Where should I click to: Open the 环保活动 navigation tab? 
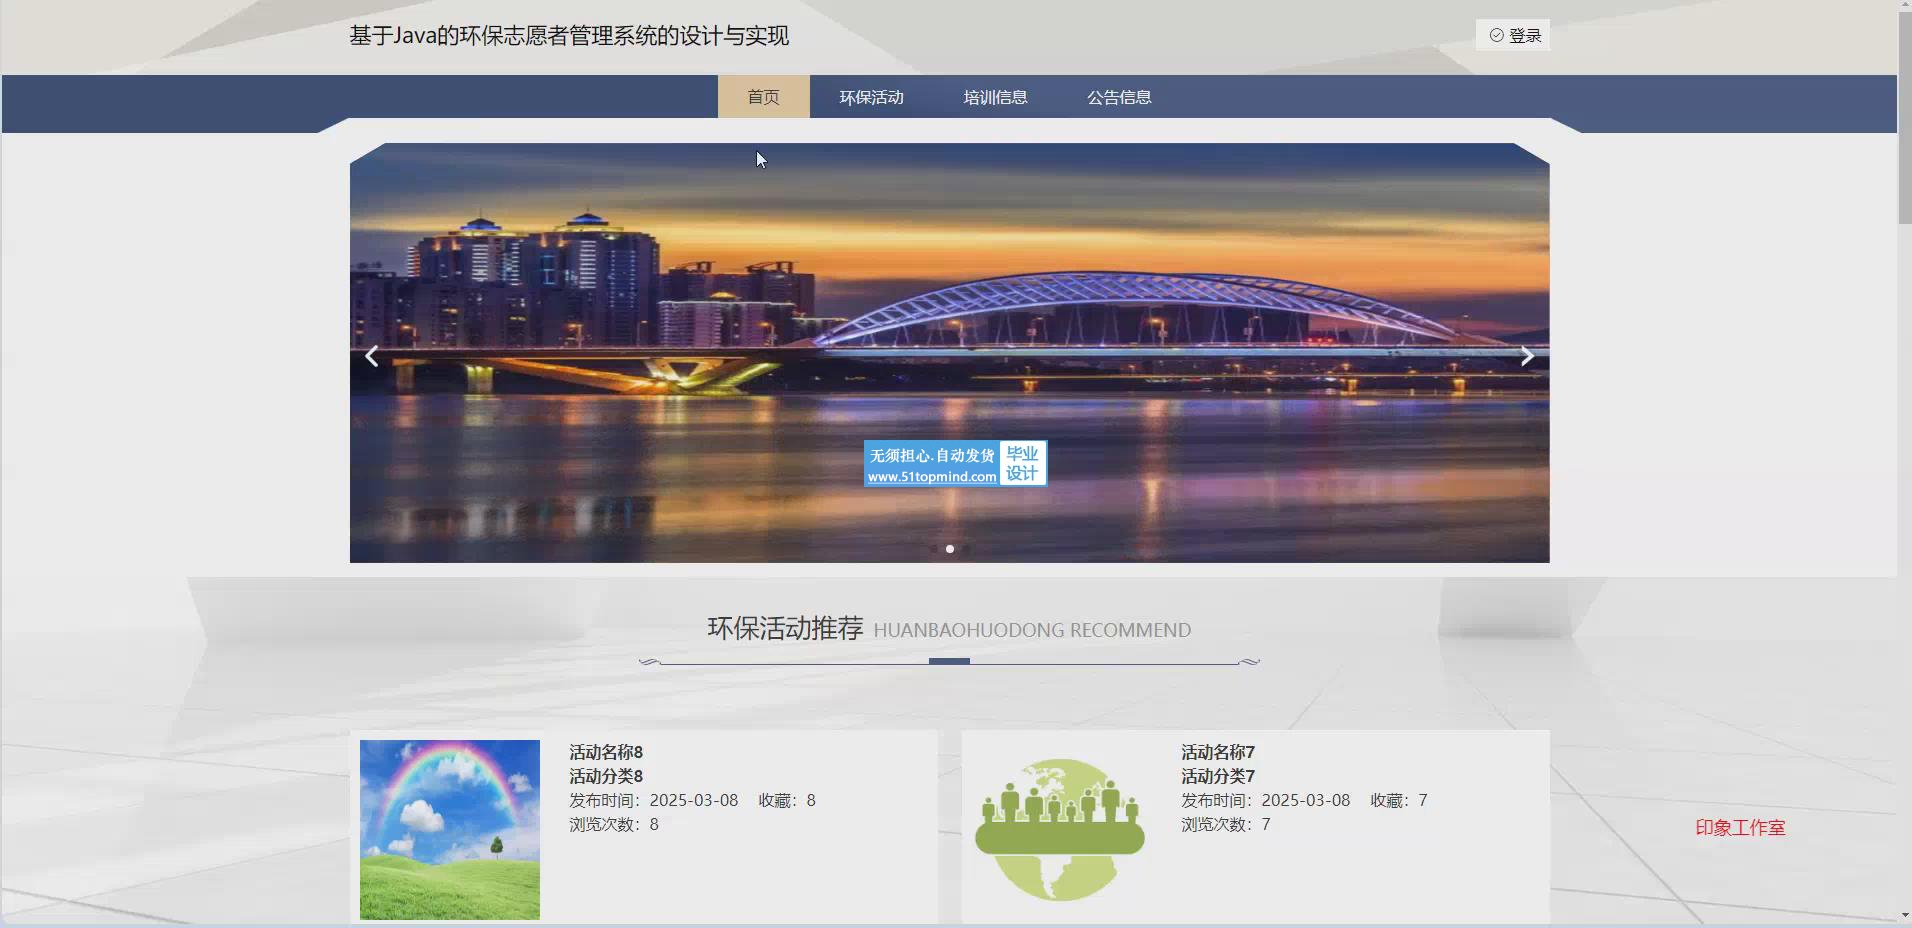tap(871, 97)
